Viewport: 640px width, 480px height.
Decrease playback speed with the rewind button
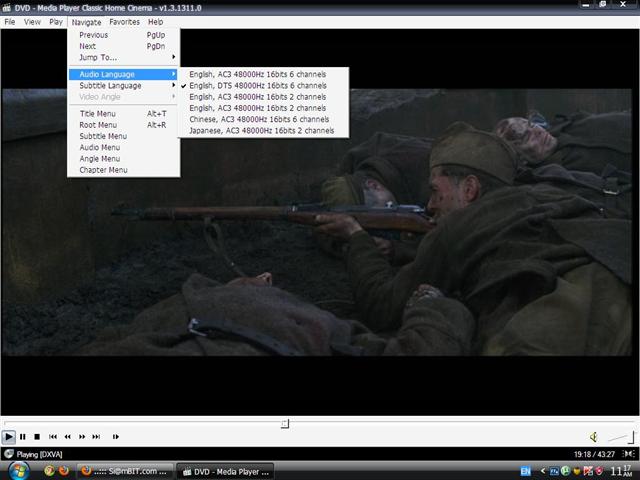tap(67, 437)
